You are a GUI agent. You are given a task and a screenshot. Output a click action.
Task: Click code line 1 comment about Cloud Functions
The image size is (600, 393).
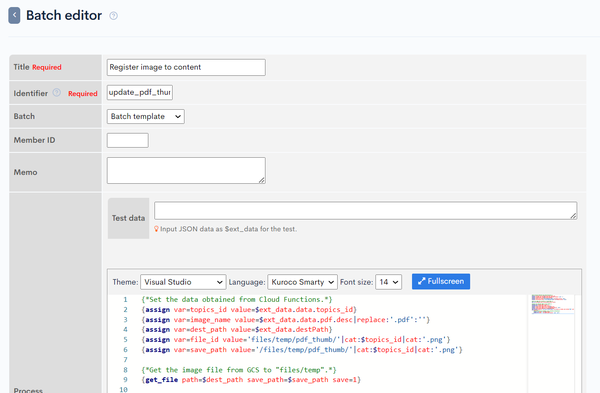click(236, 299)
